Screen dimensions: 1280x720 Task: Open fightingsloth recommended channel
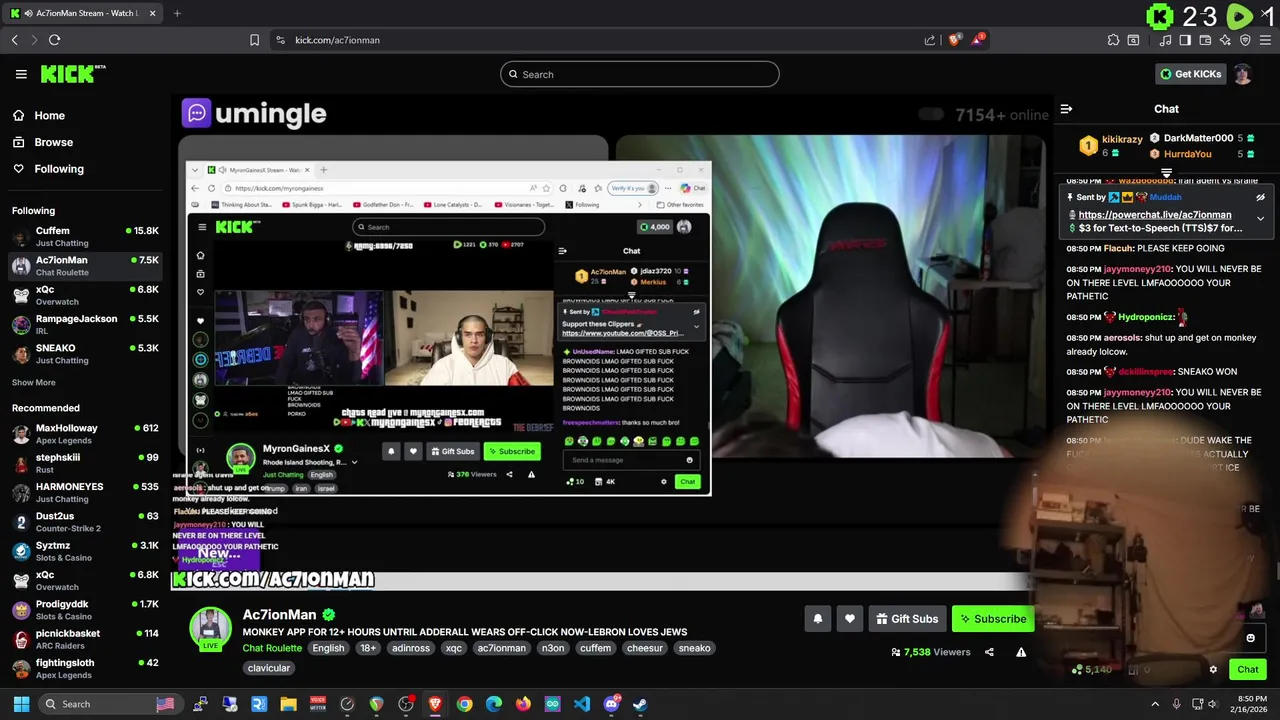coord(85,668)
